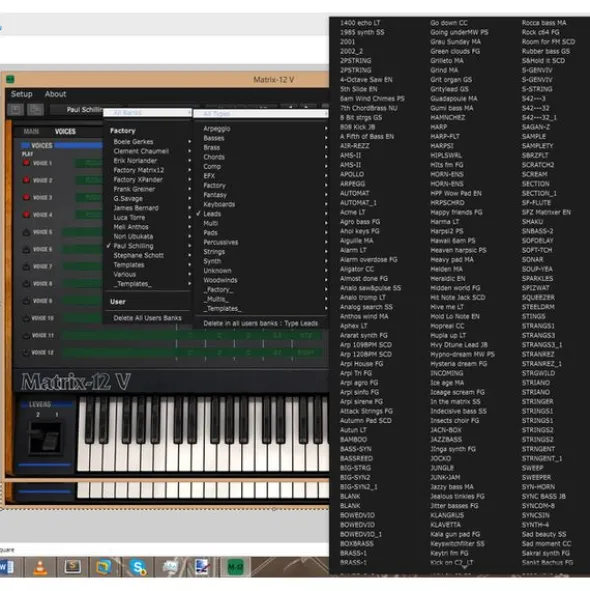Click the Voice 11 green parameter bar
This screenshot has width=590, height=591.
193,335
